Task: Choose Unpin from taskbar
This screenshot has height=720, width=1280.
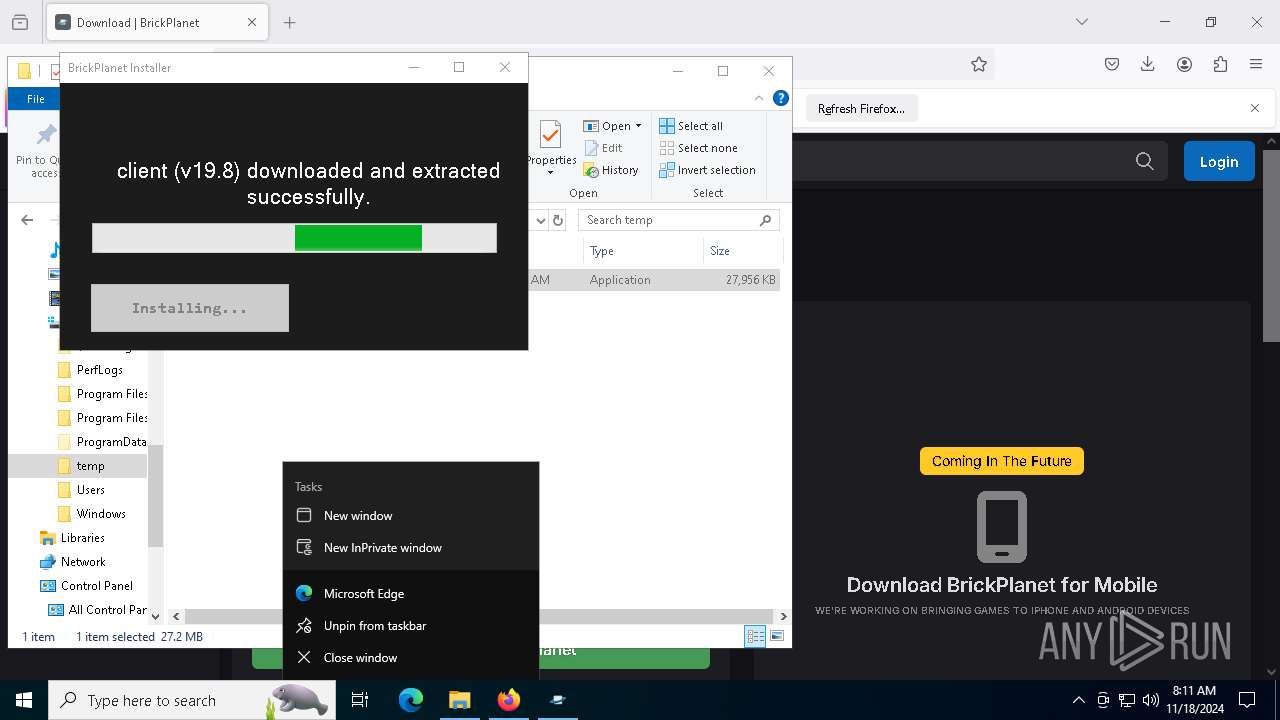Action: click(411, 626)
